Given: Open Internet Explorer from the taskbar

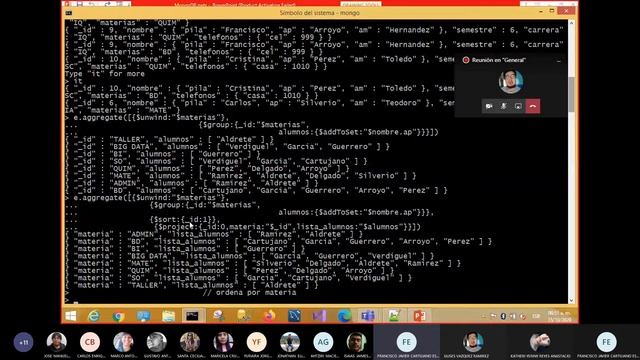Looking at the screenshot, I should click(x=94, y=316).
